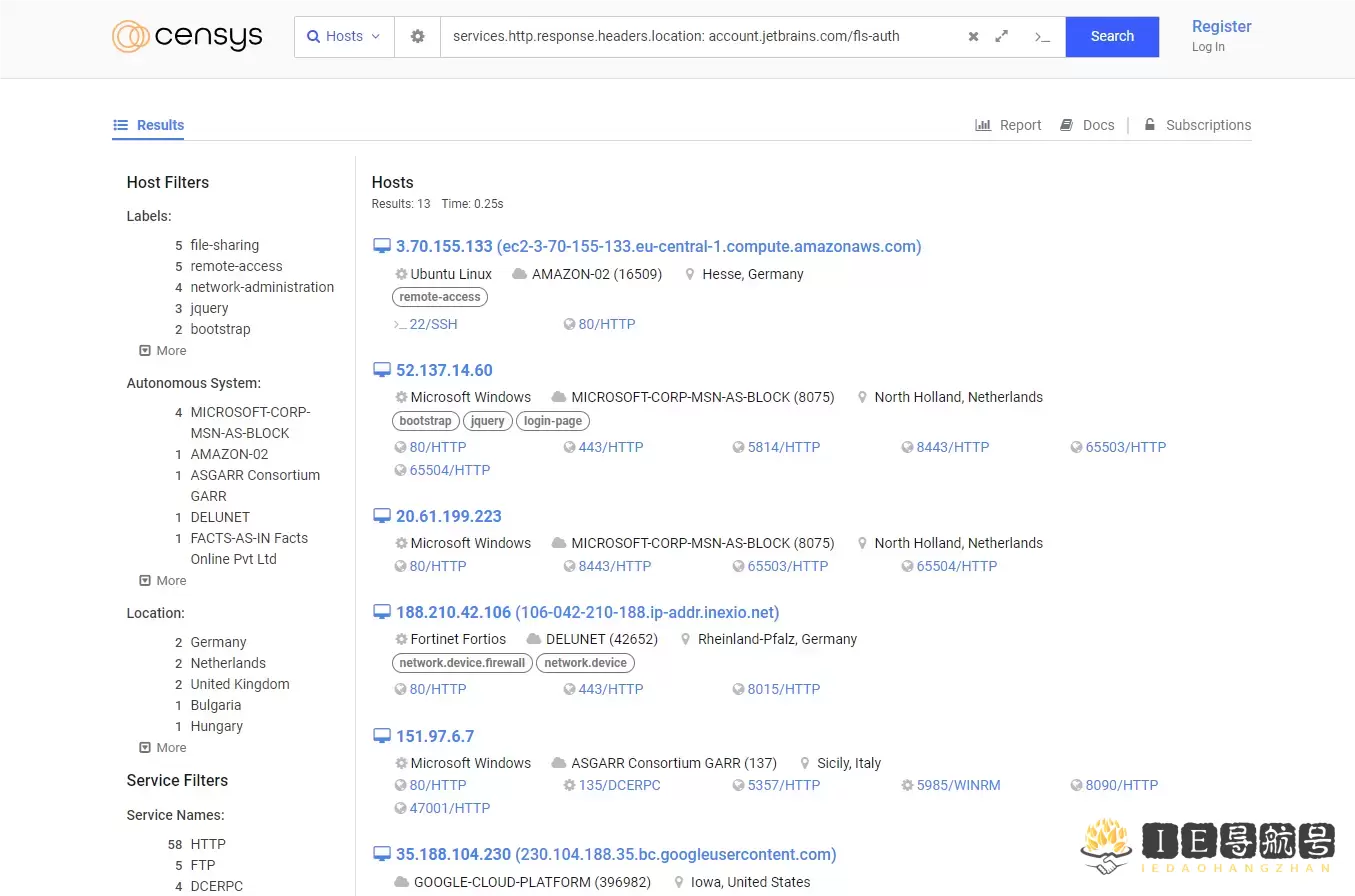Filter by FTP service name

[203, 865]
